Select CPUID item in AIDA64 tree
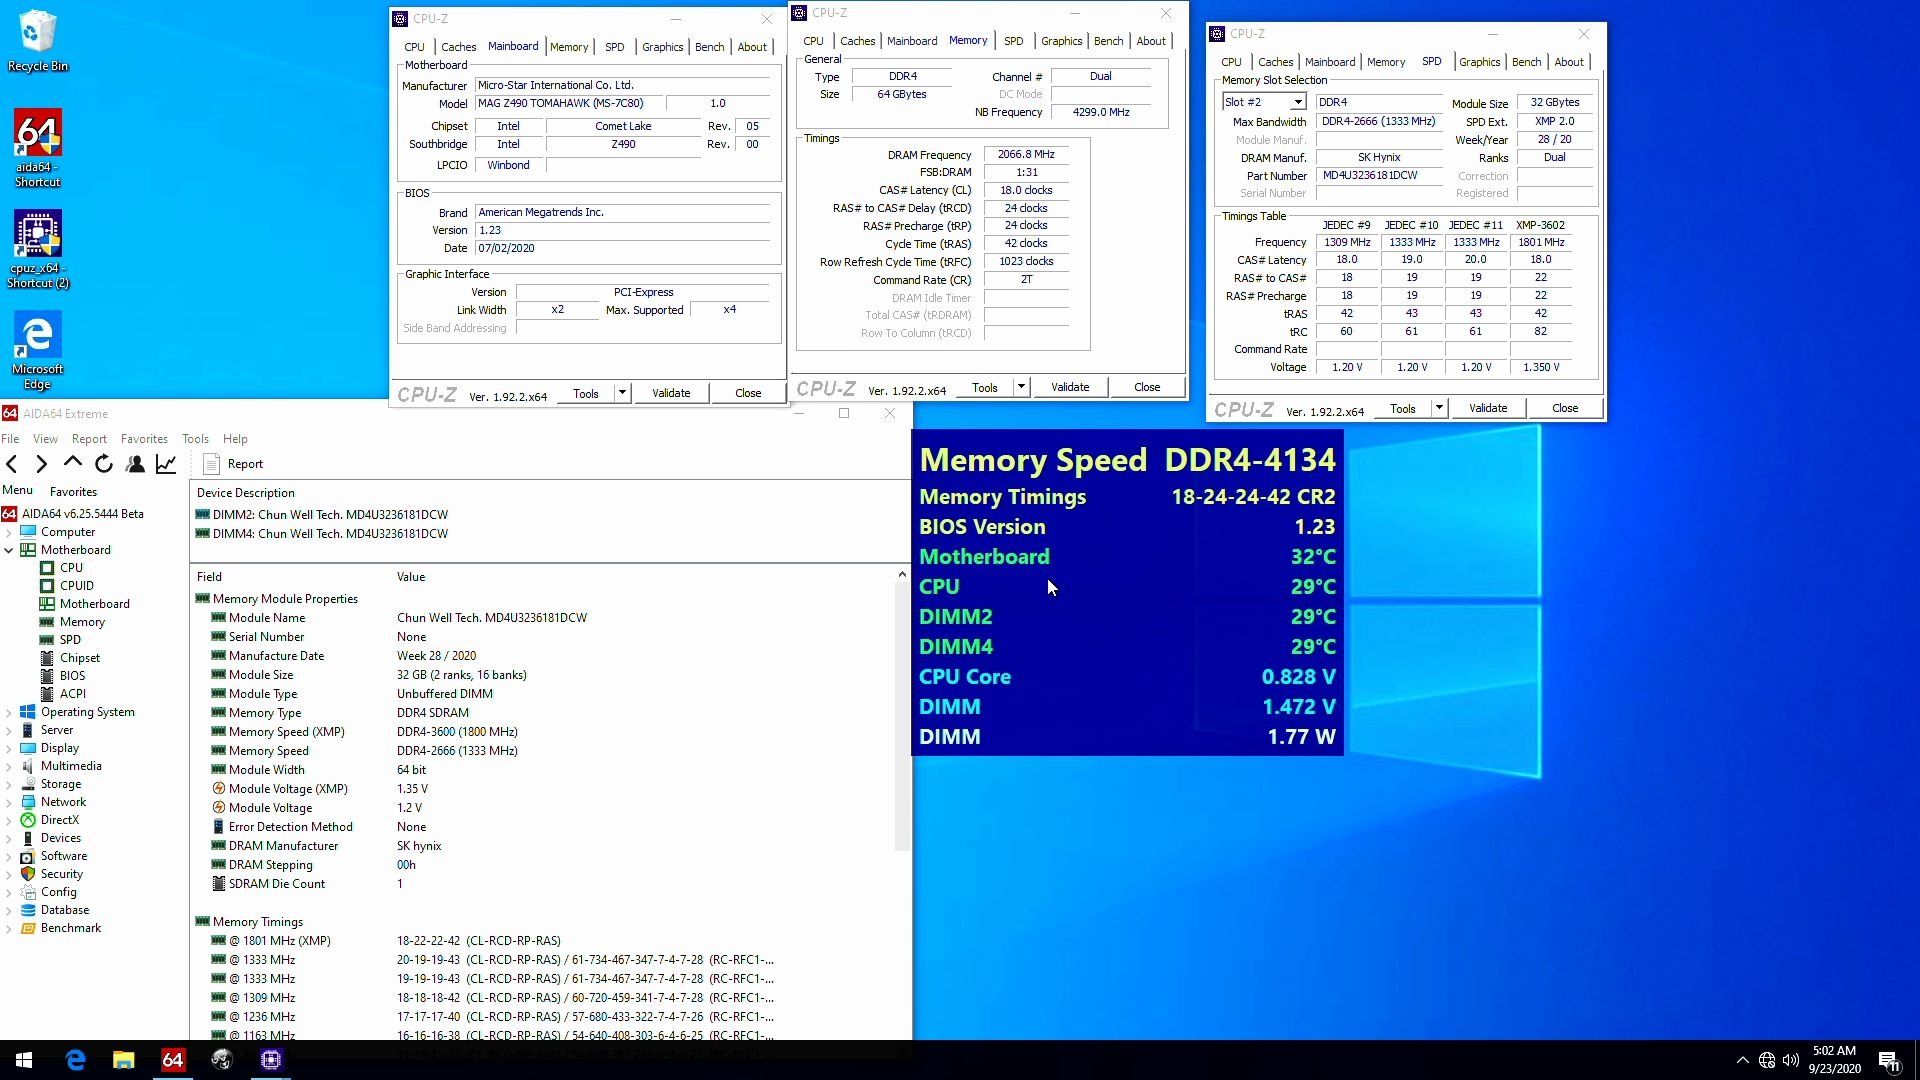This screenshot has height=1080, width=1920. 76,586
